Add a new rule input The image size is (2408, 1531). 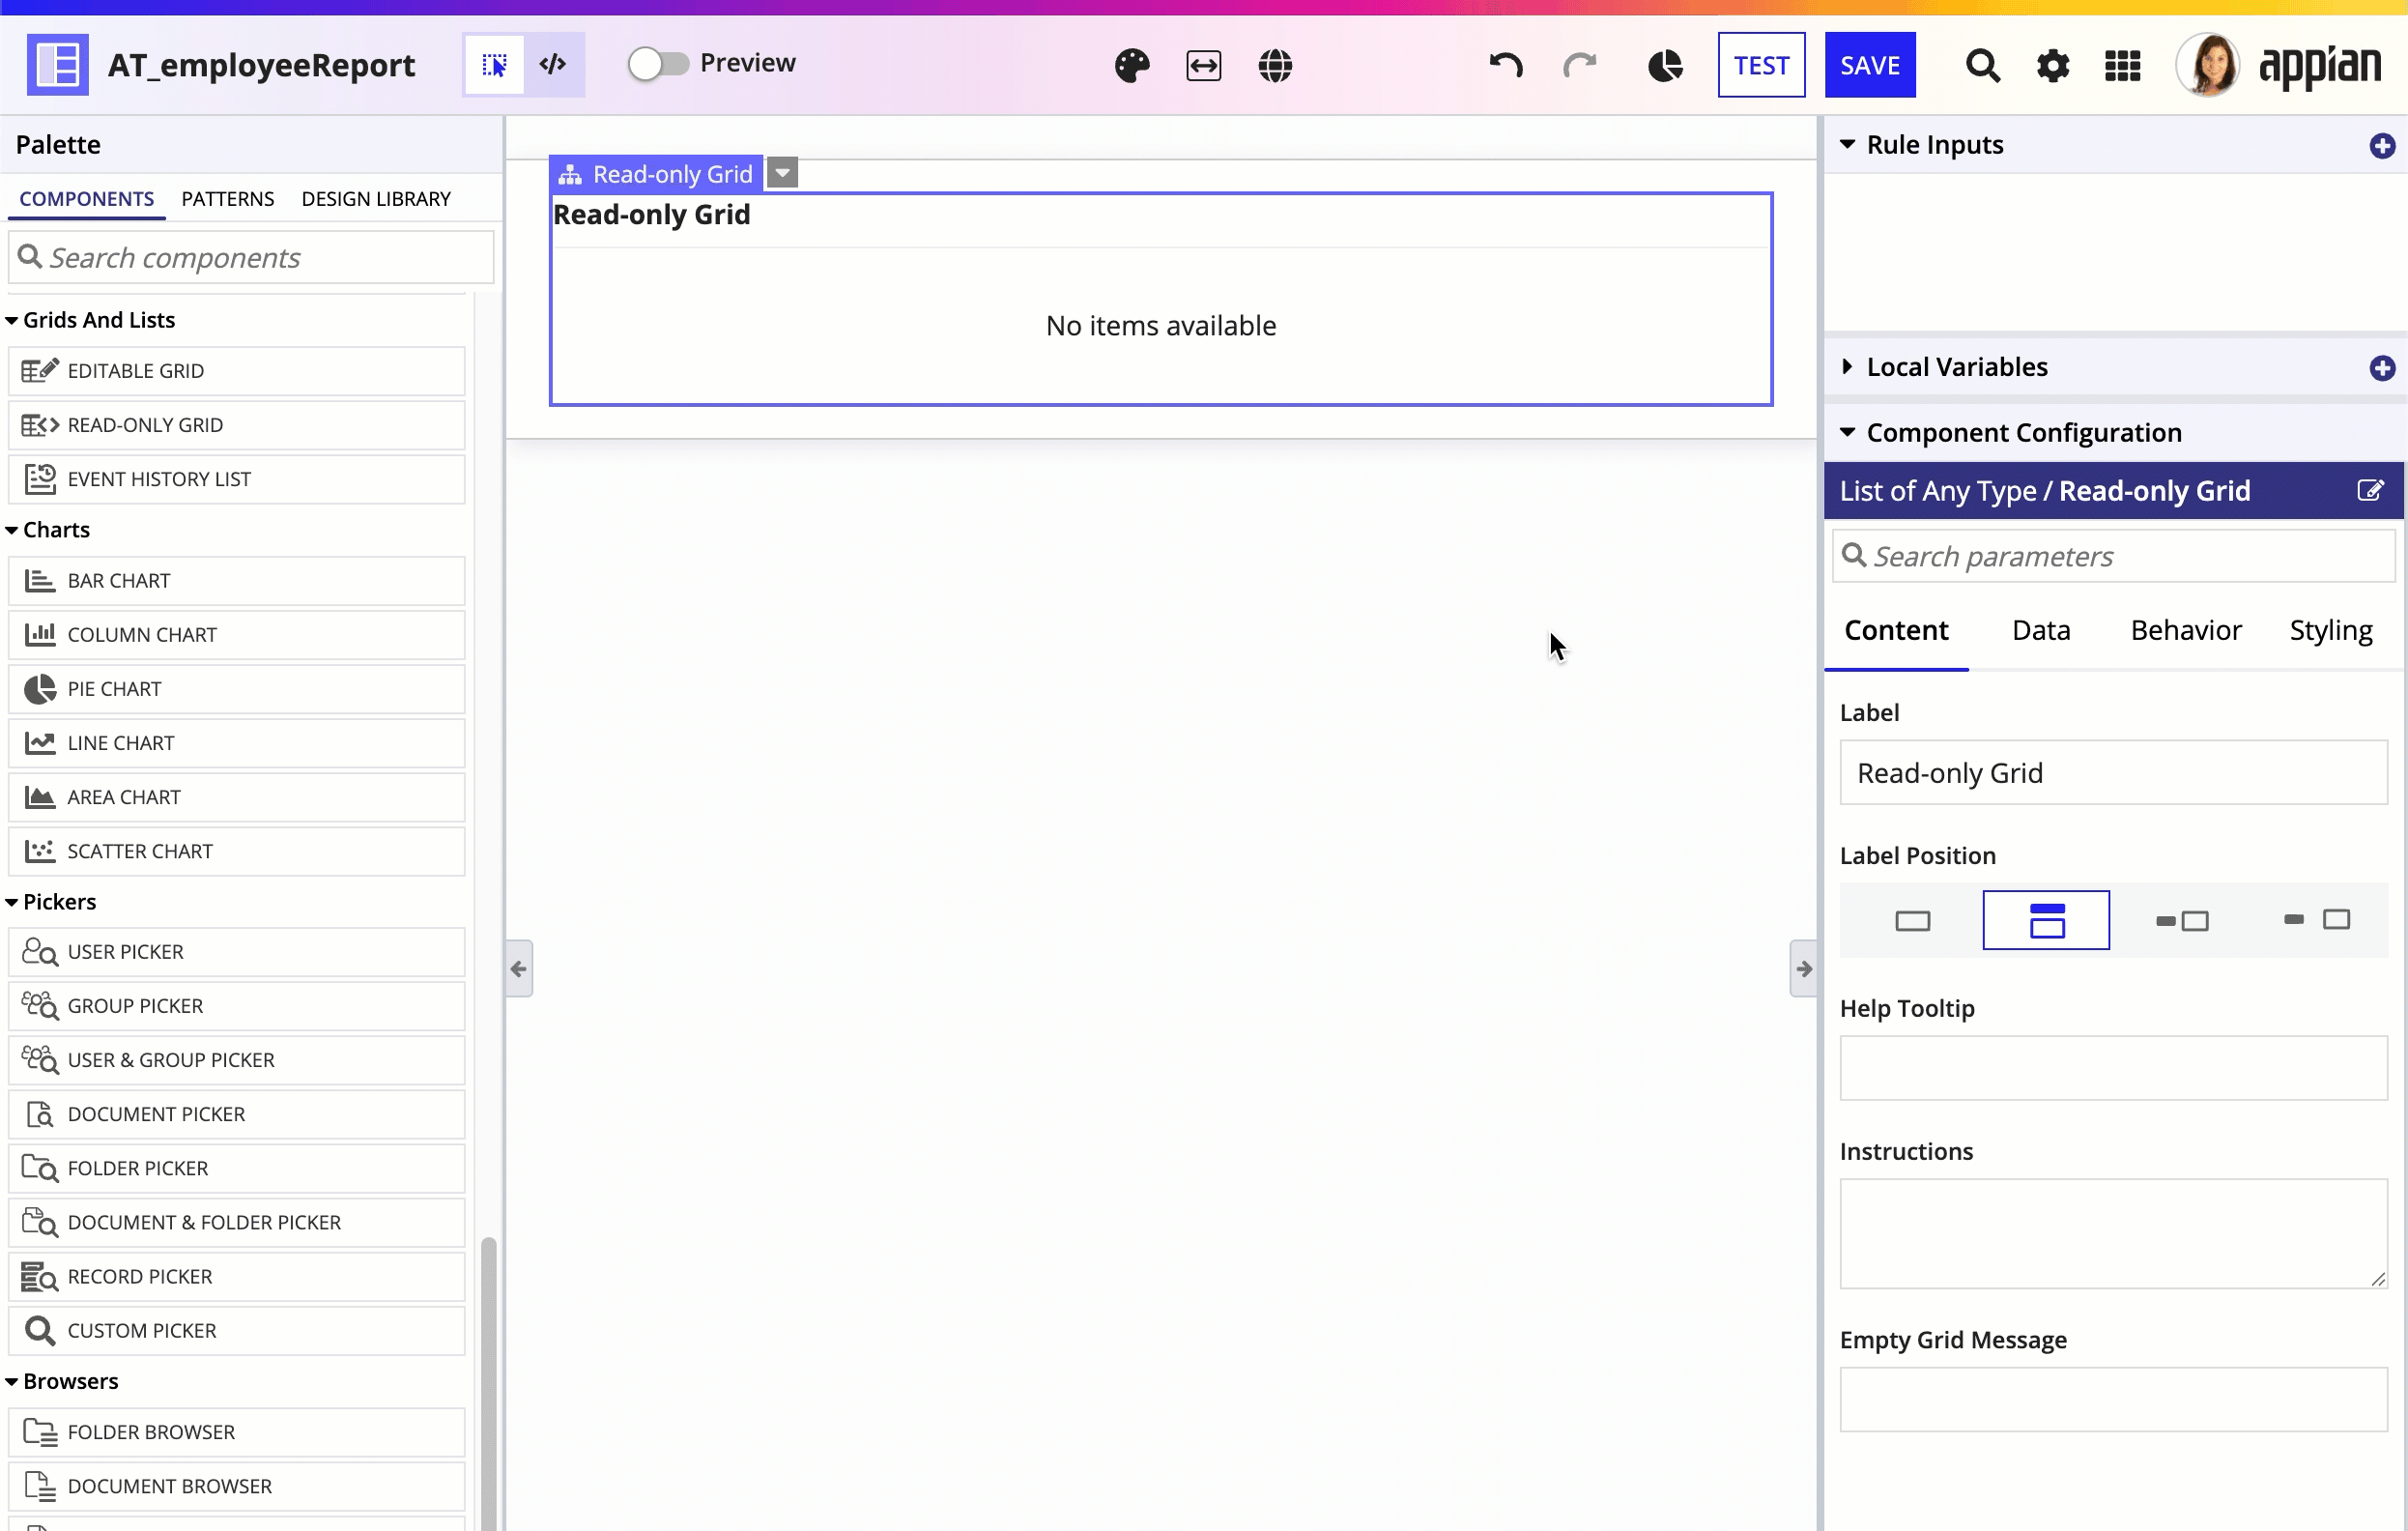2382,146
